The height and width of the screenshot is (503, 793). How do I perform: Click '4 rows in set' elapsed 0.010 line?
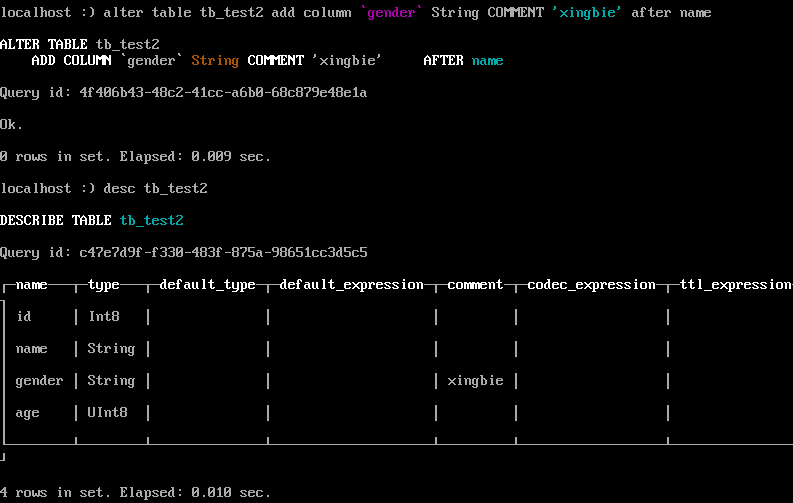tap(135, 492)
